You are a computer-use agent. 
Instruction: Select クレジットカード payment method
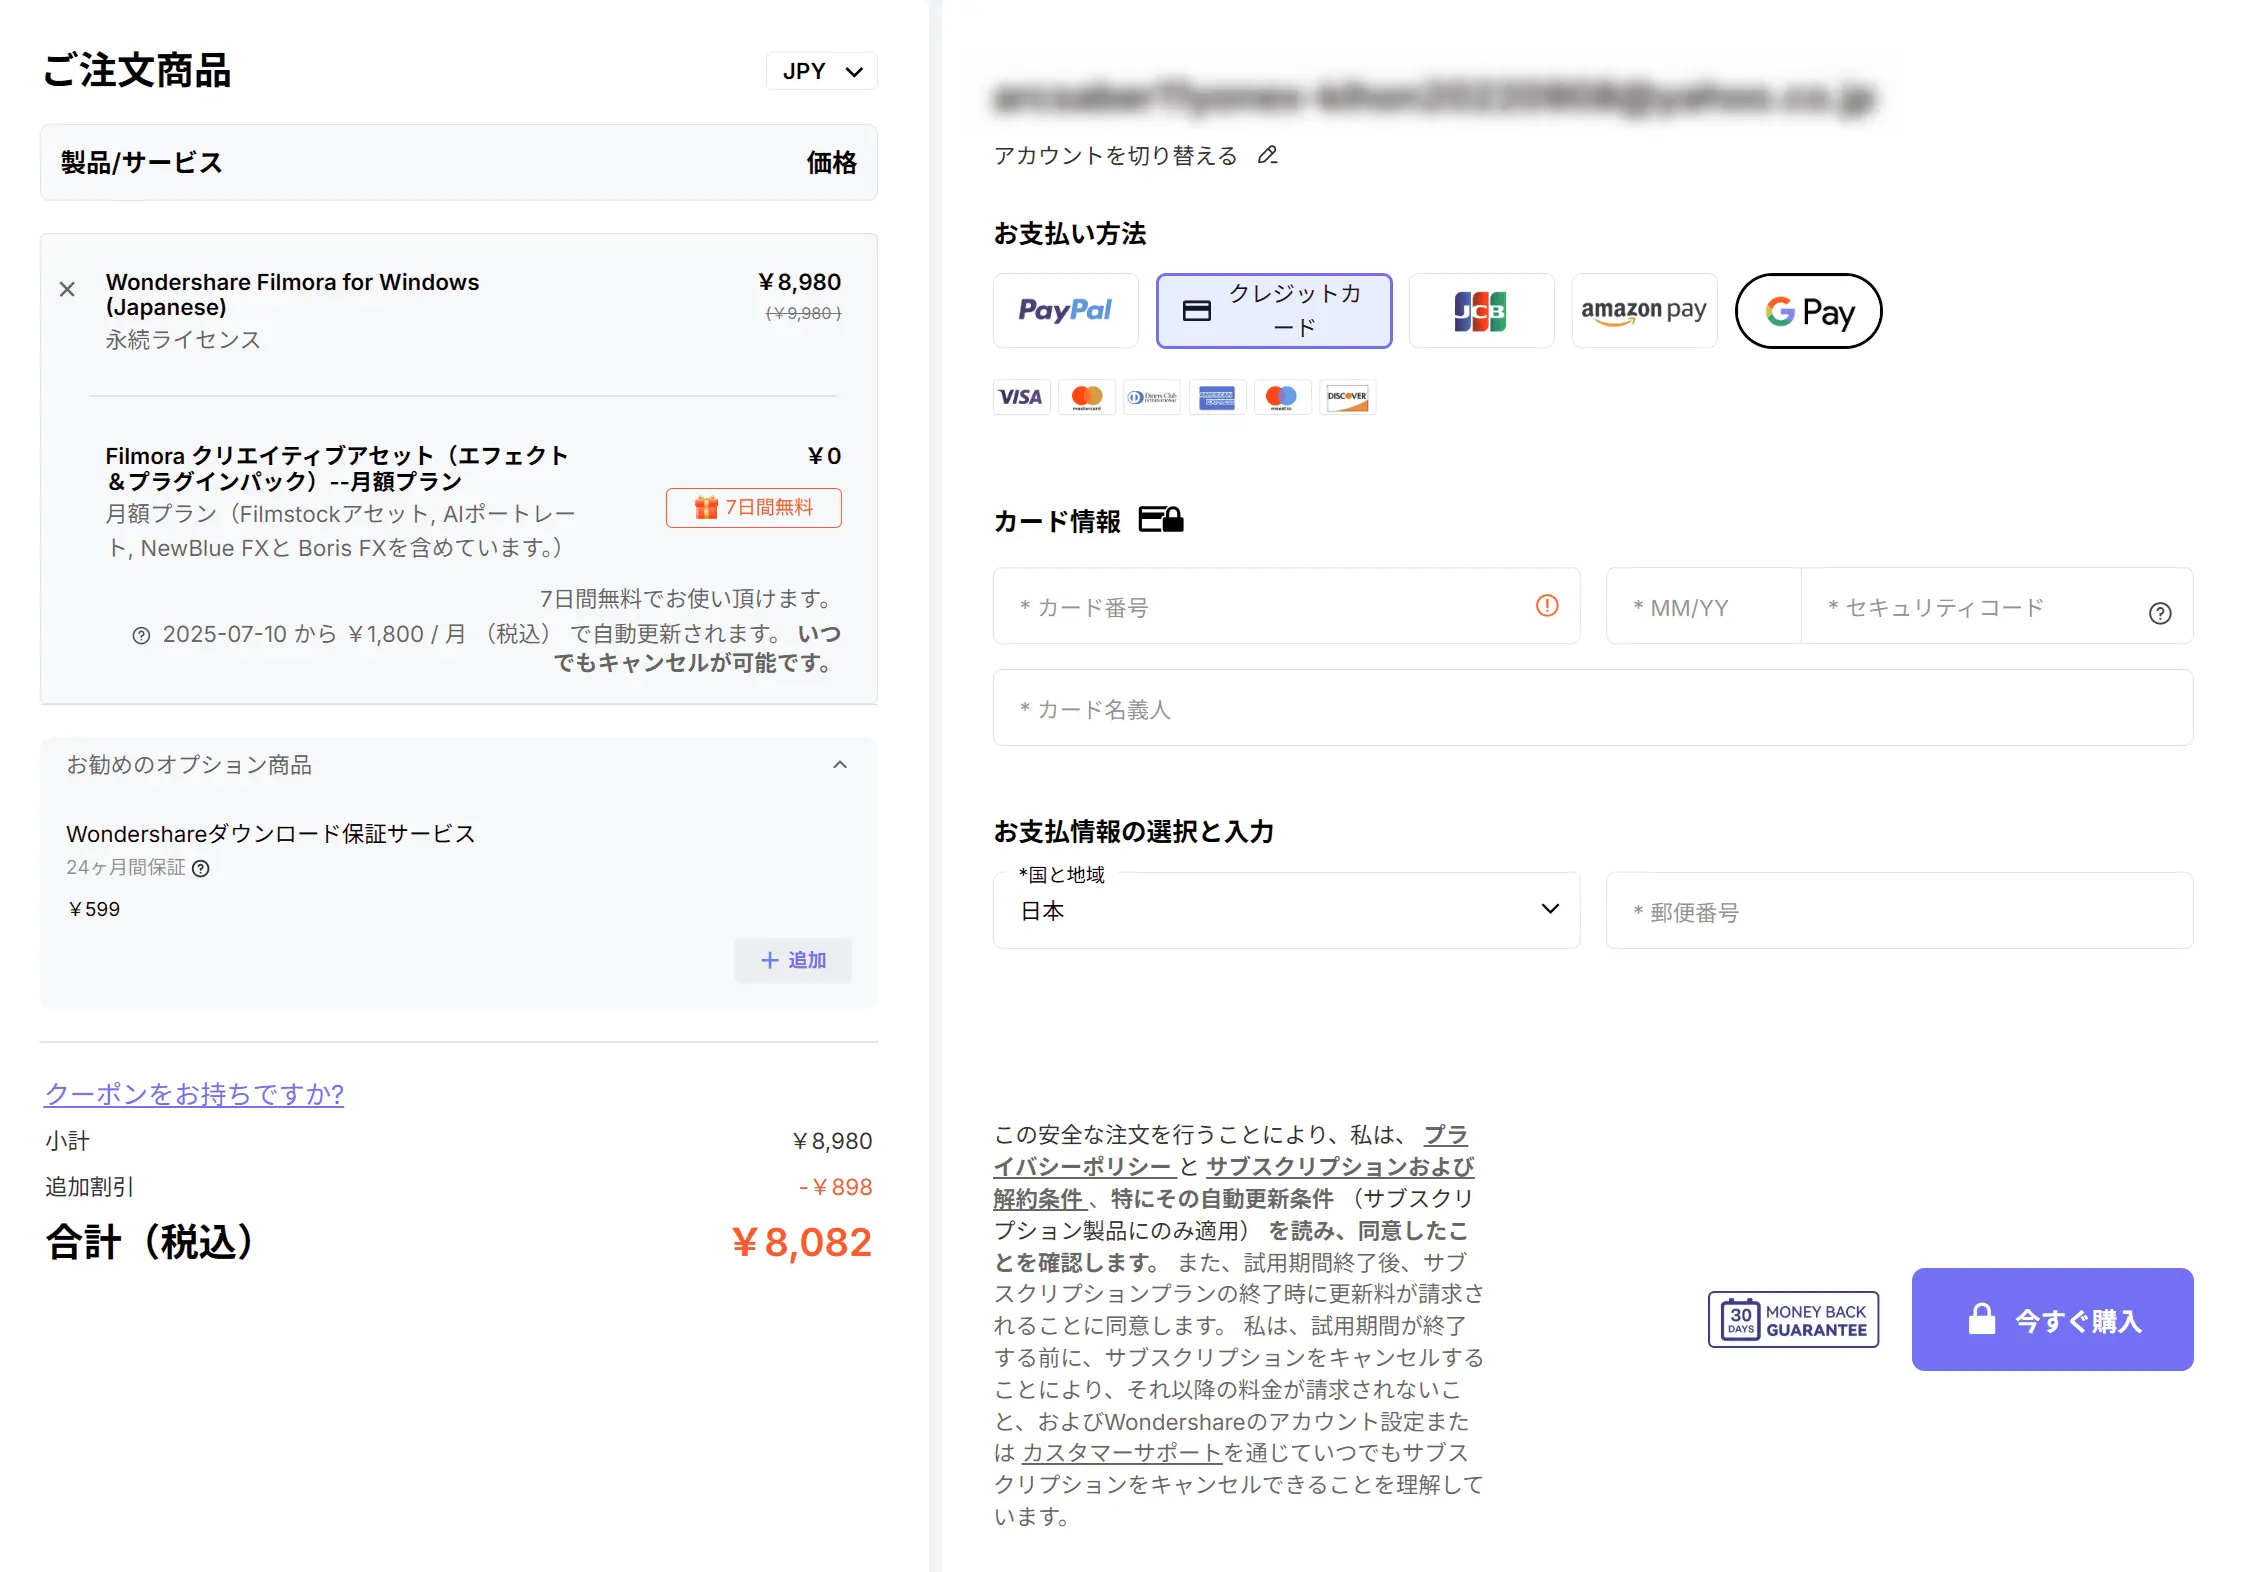click(x=1273, y=311)
